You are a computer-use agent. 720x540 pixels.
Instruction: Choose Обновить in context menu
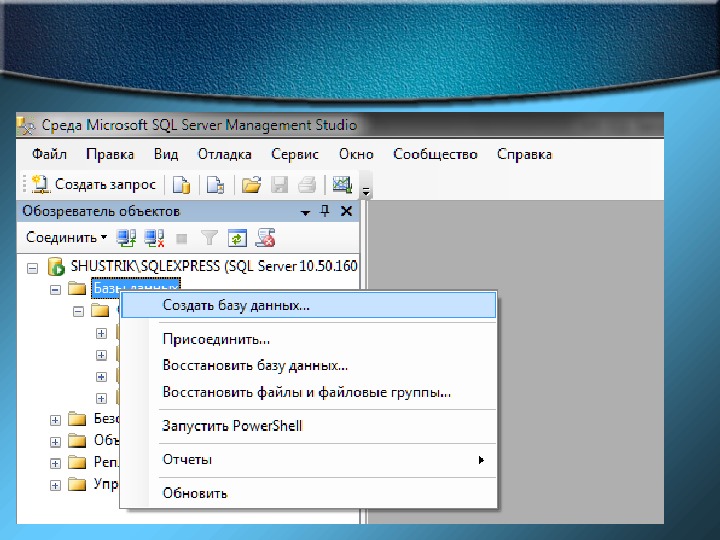coord(309,493)
